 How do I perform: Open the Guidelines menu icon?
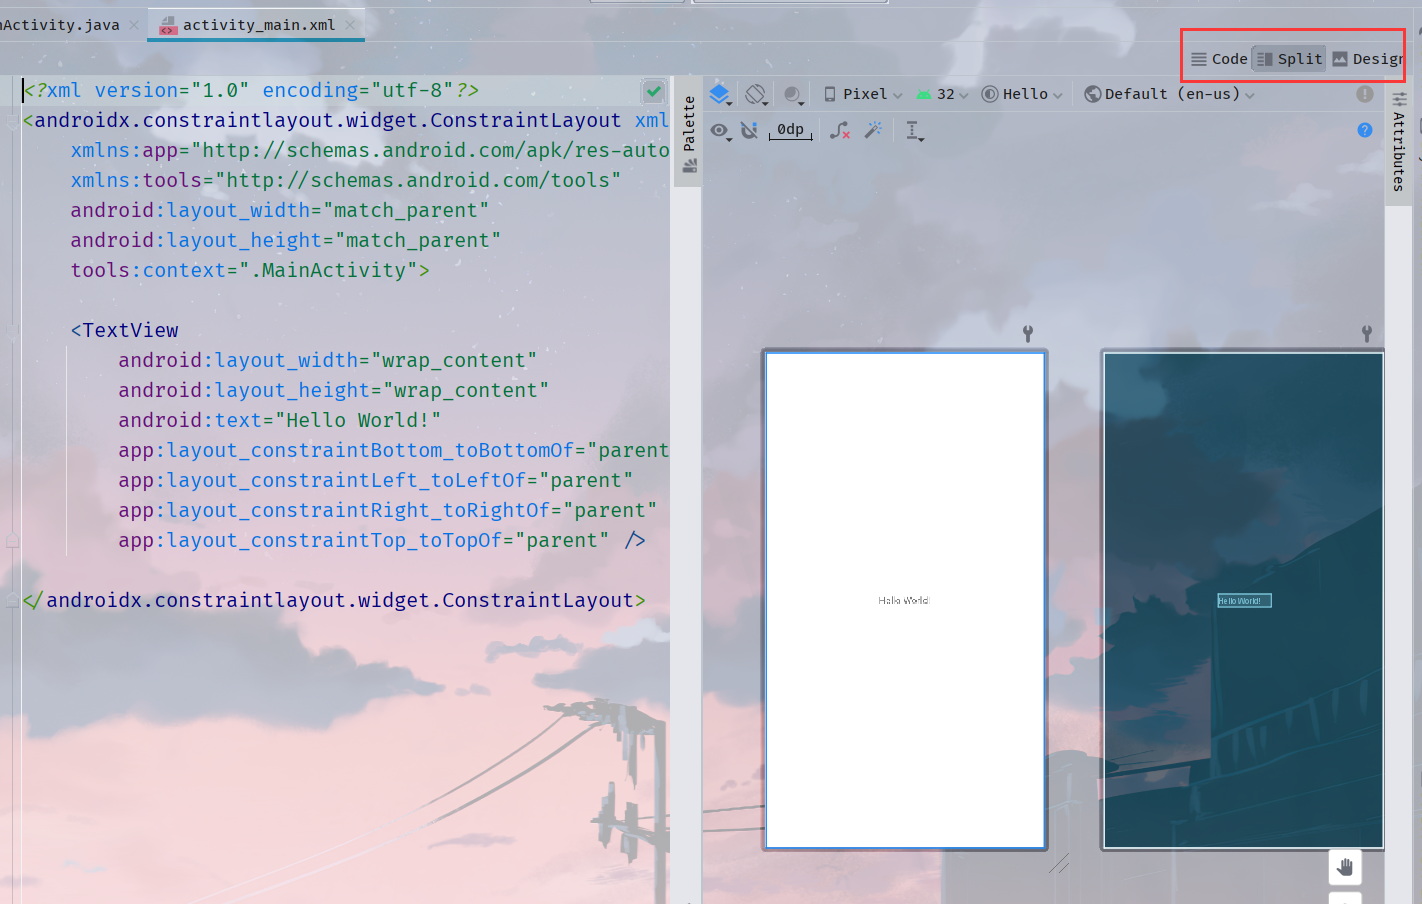(914, 131)
